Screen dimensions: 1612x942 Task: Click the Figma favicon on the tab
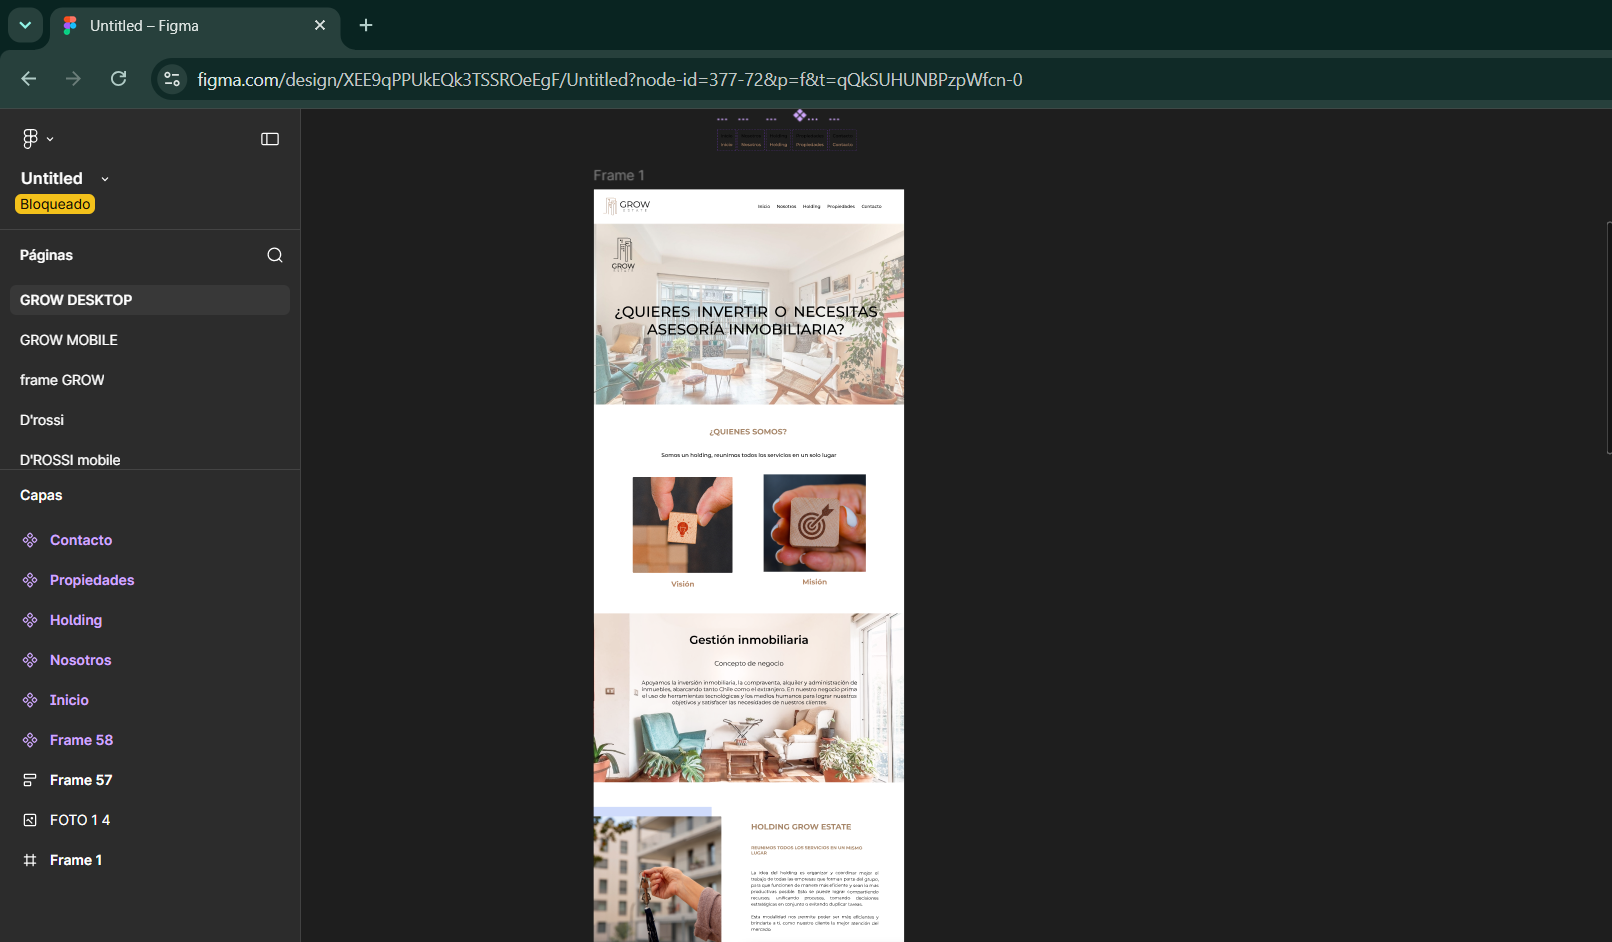point(70,25)
